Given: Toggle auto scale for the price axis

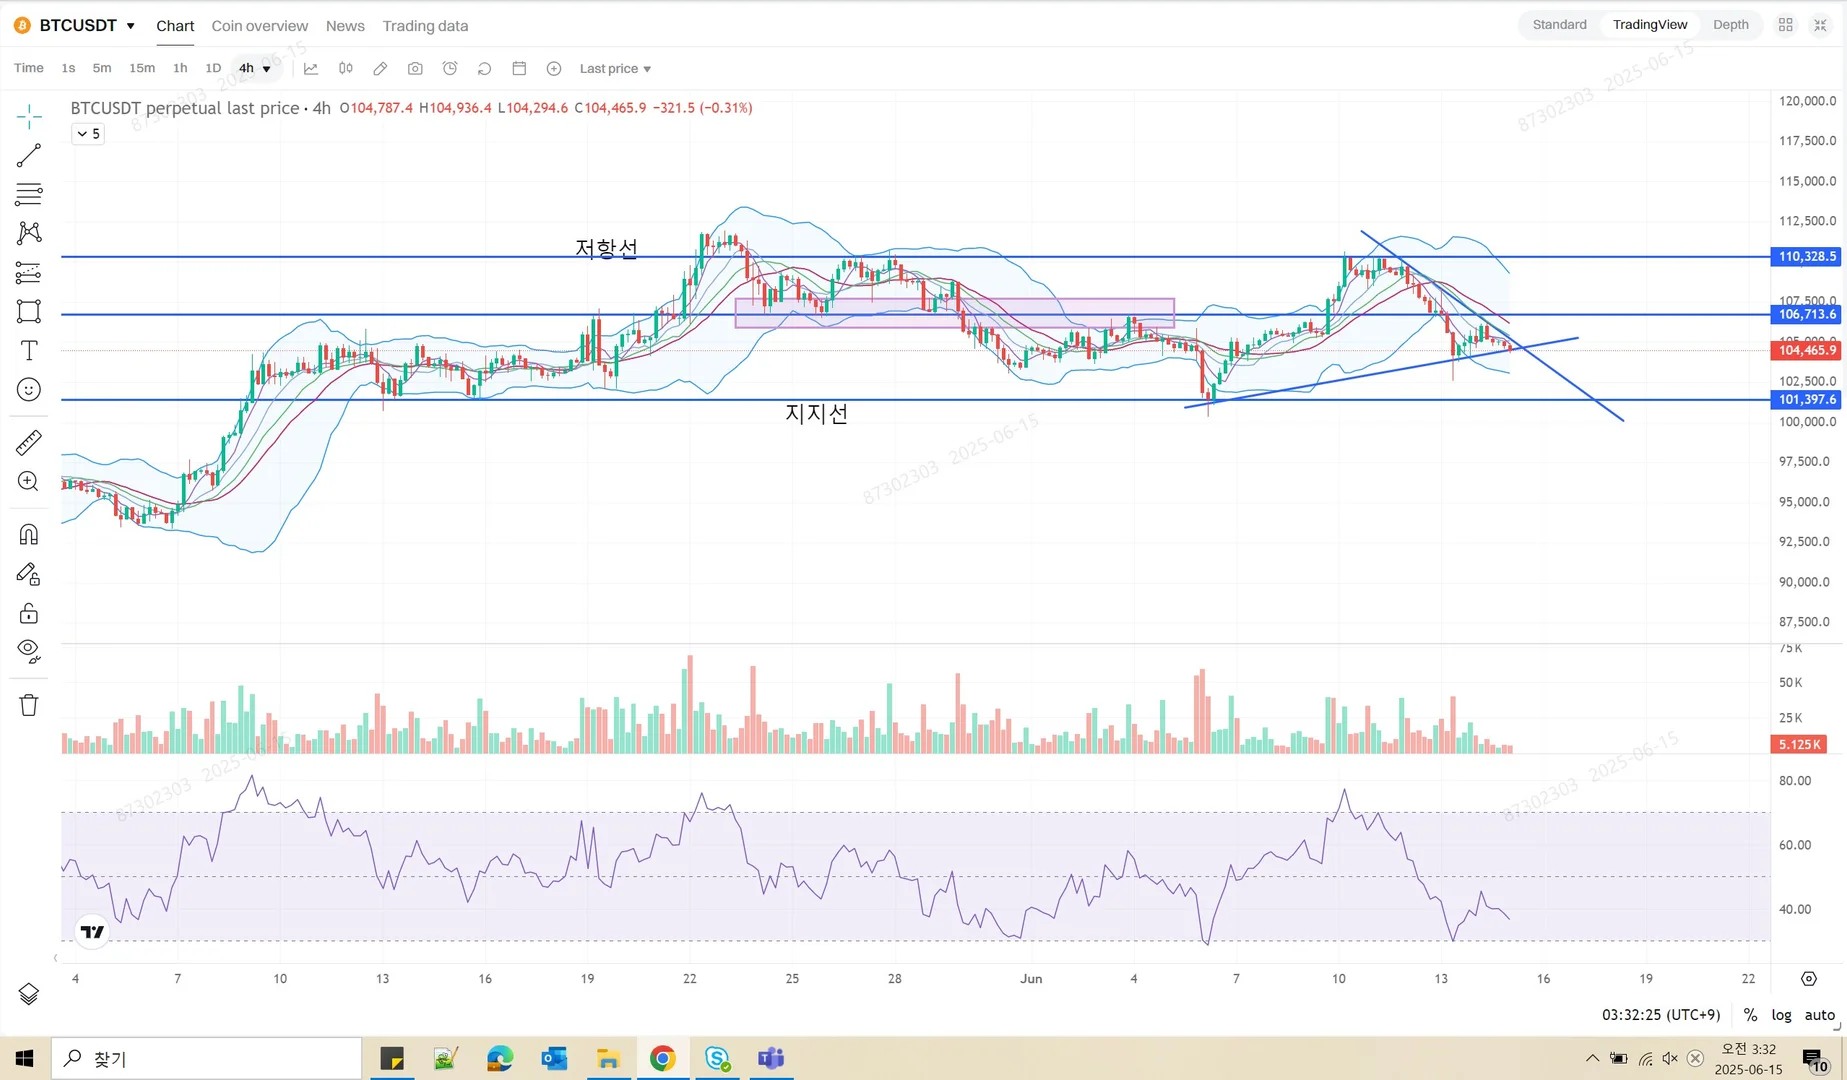Looking at the screenshot, I should [x=1819, y=1014].
